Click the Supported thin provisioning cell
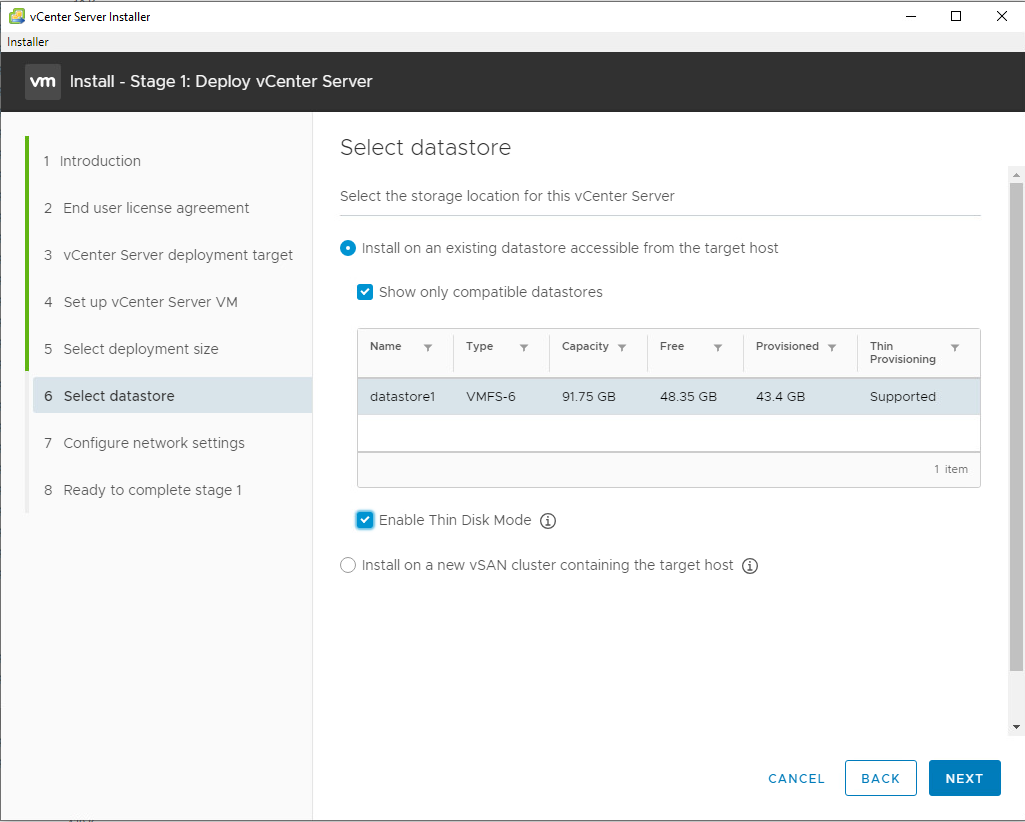The image size is (1025, 822). 903,397
